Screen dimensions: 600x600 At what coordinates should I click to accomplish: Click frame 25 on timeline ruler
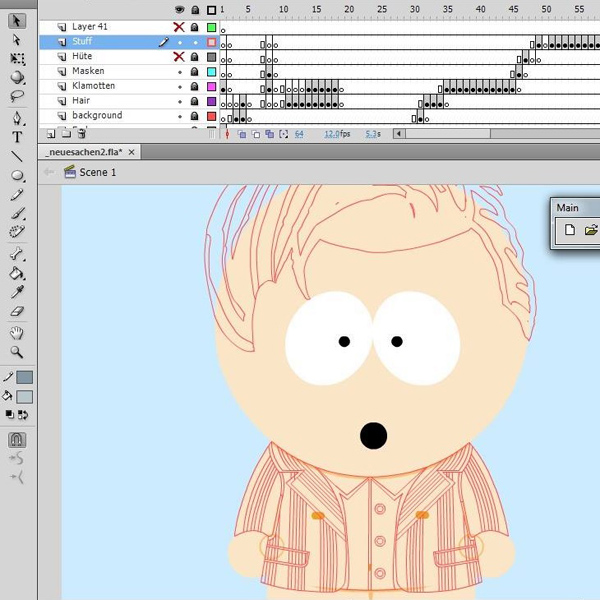[382, 9]
